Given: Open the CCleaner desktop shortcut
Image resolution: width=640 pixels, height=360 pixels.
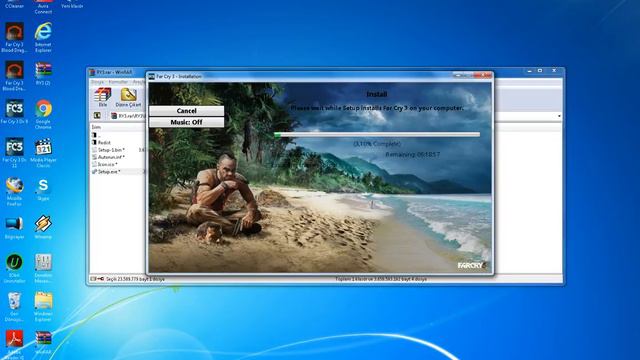Looking at the screenshot, I should tap(14, 4).
